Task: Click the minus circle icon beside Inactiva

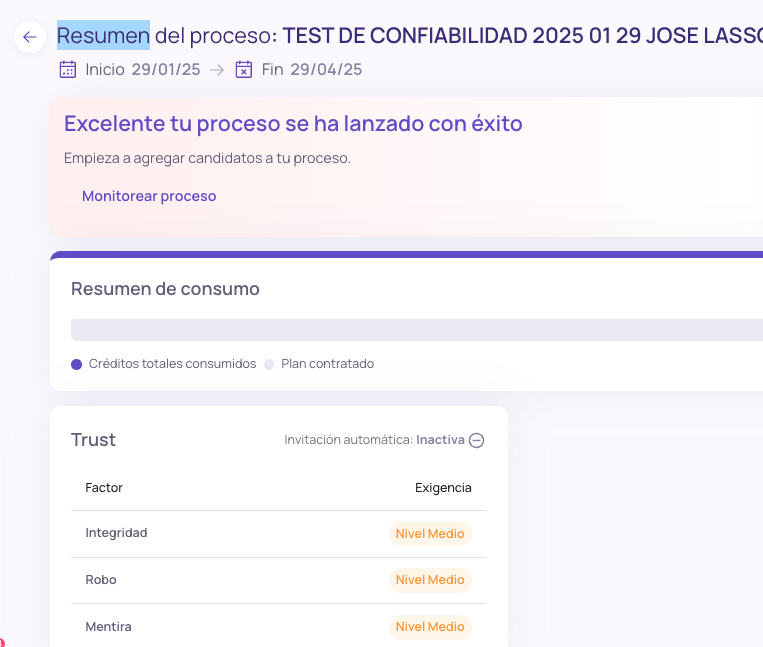Action: (477, 440)
